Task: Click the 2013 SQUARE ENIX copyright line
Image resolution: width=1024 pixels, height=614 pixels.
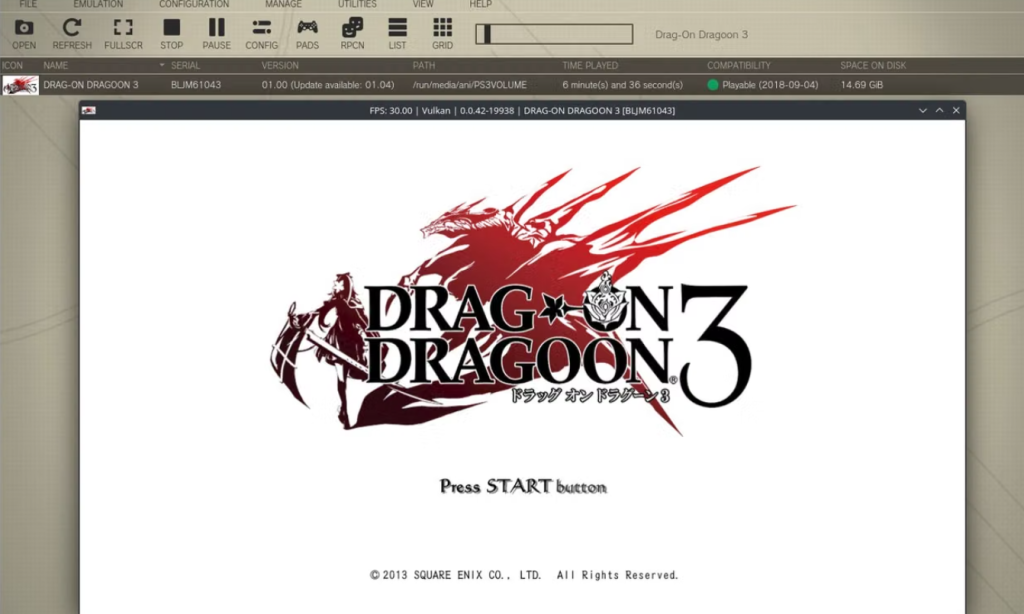Action: click(x=524, y=575)
